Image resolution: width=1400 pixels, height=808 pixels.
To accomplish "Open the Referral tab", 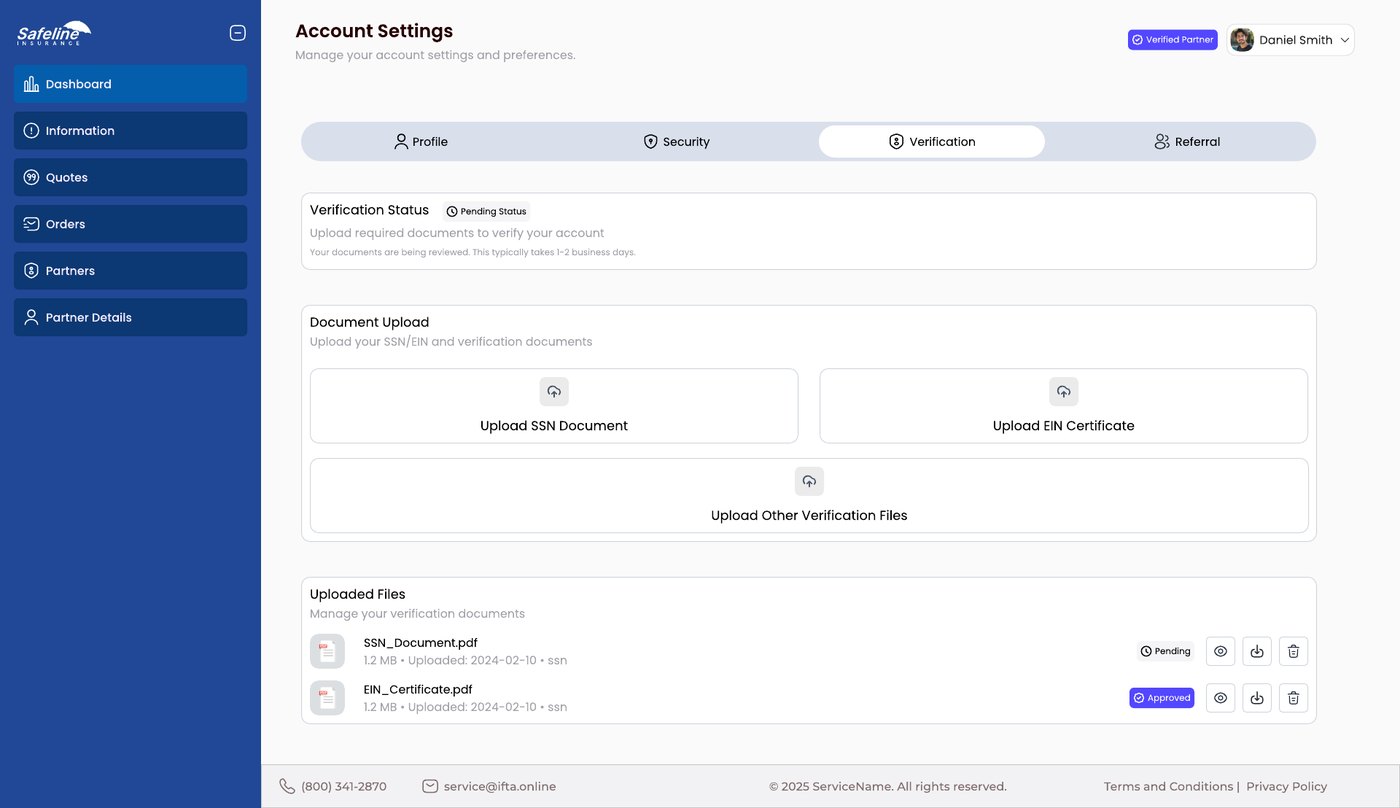I will tap(1187, 142).
